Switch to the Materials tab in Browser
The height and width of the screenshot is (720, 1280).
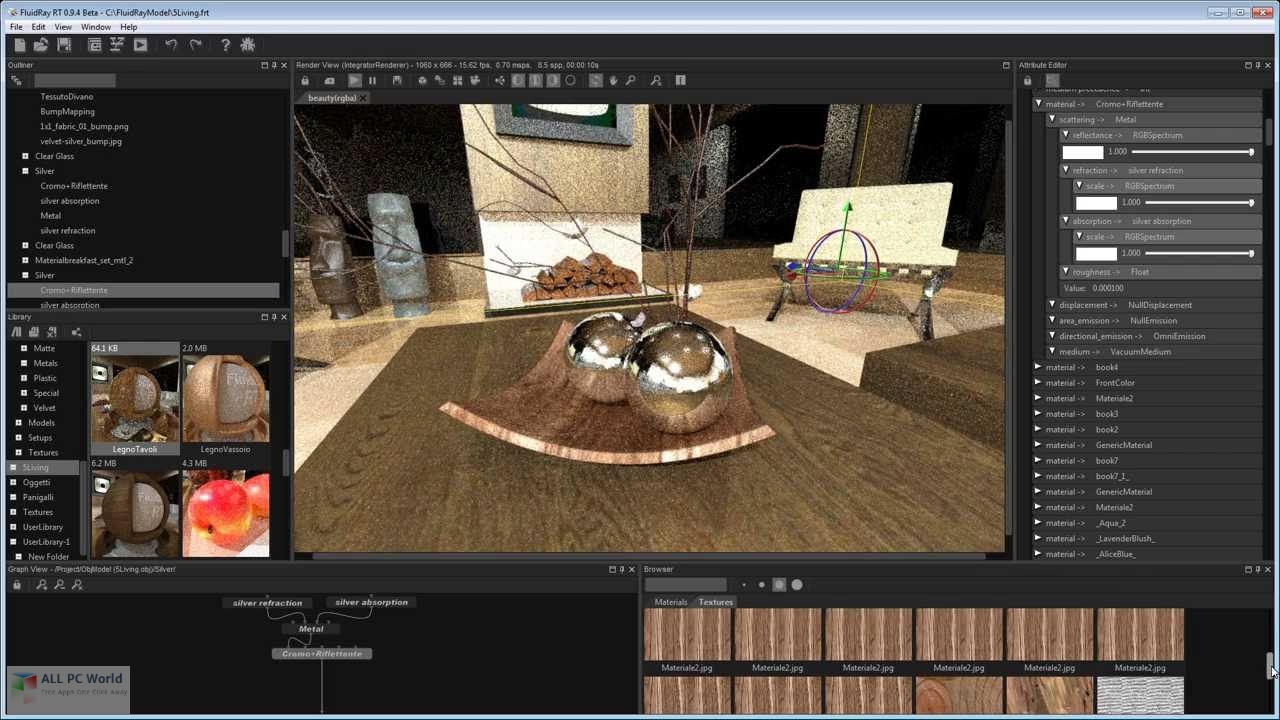[x=670, y=602]
